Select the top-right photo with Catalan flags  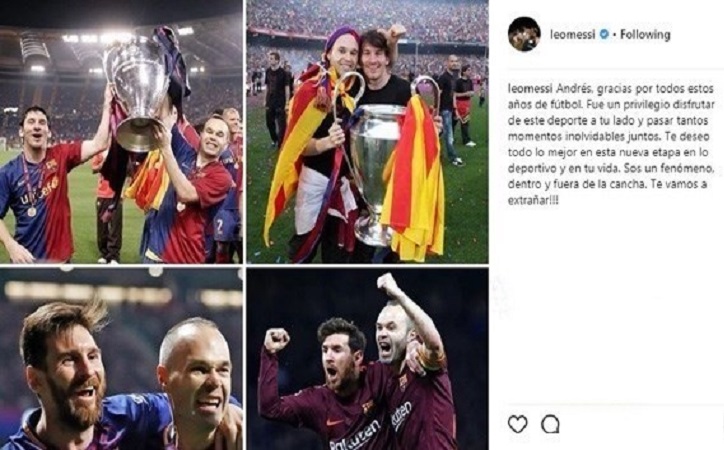pyautogui.click(x=368, y=132)
